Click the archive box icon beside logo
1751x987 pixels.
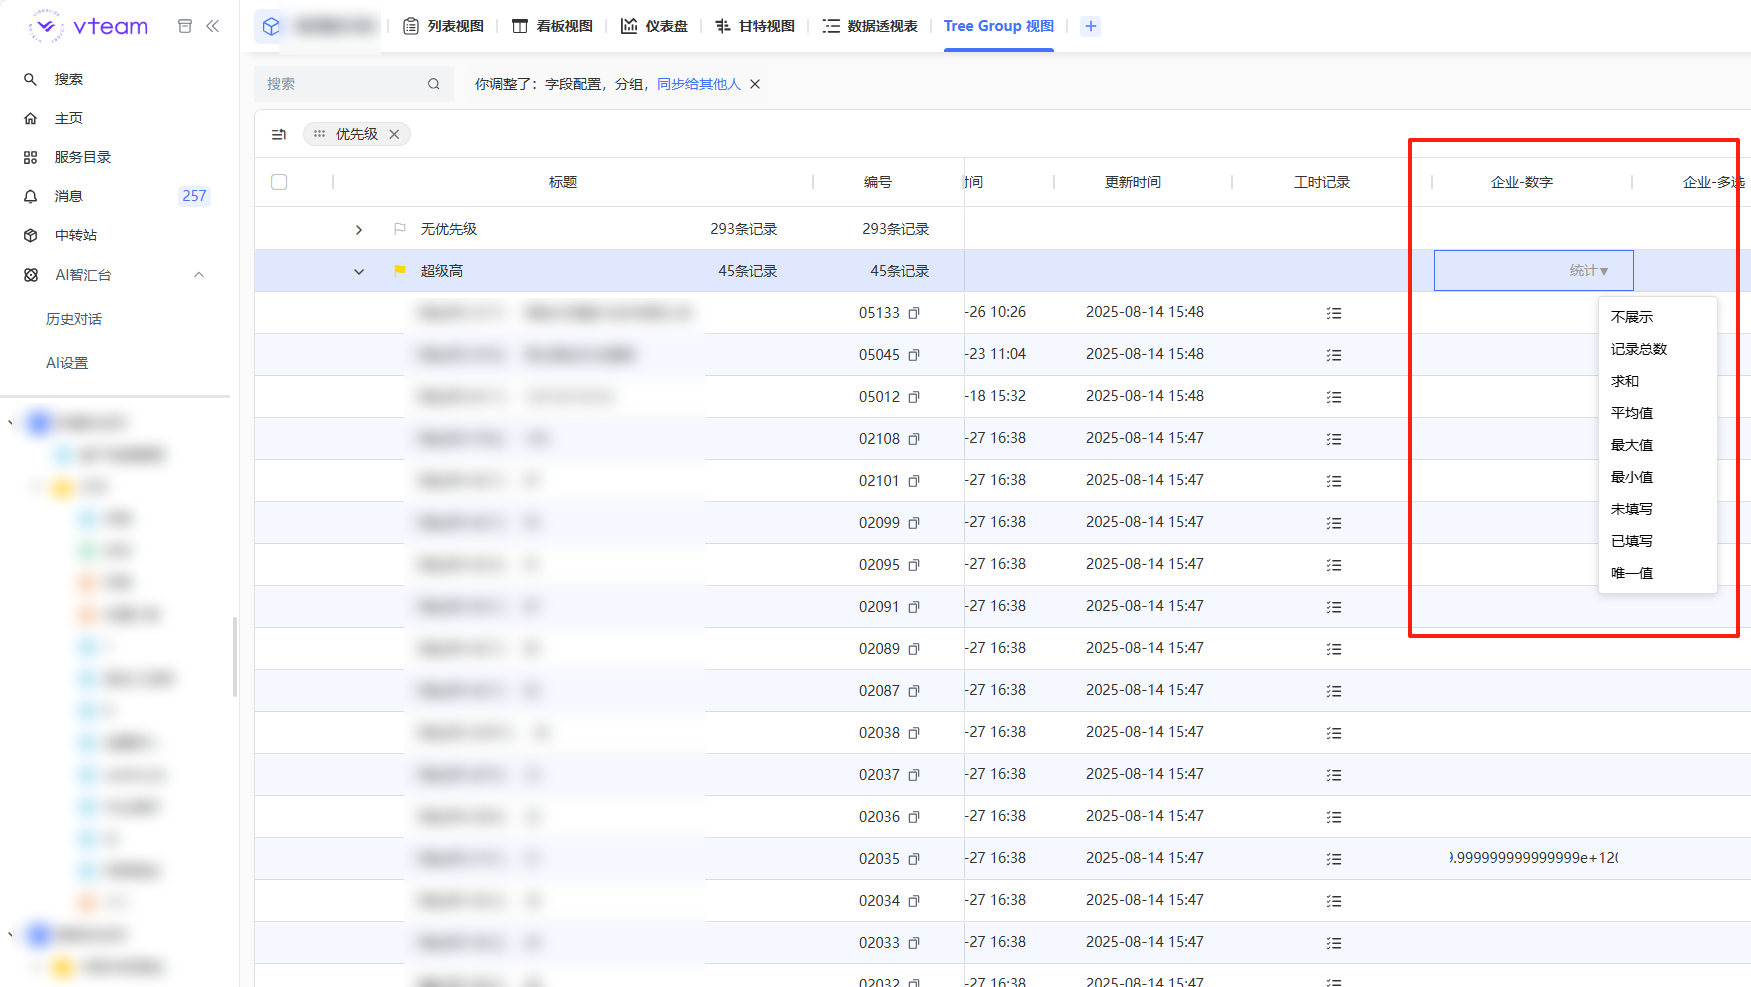(x=185, y=26)
